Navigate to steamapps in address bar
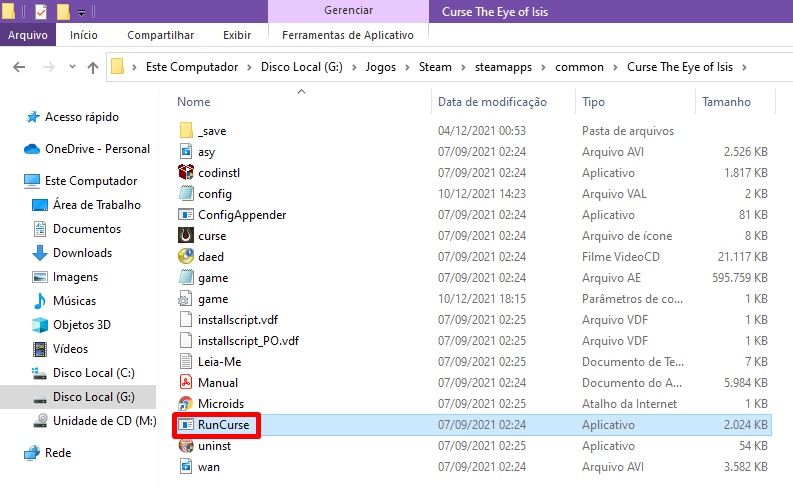Viewport: 793px width, 487px height. click(x=503, y=67)
